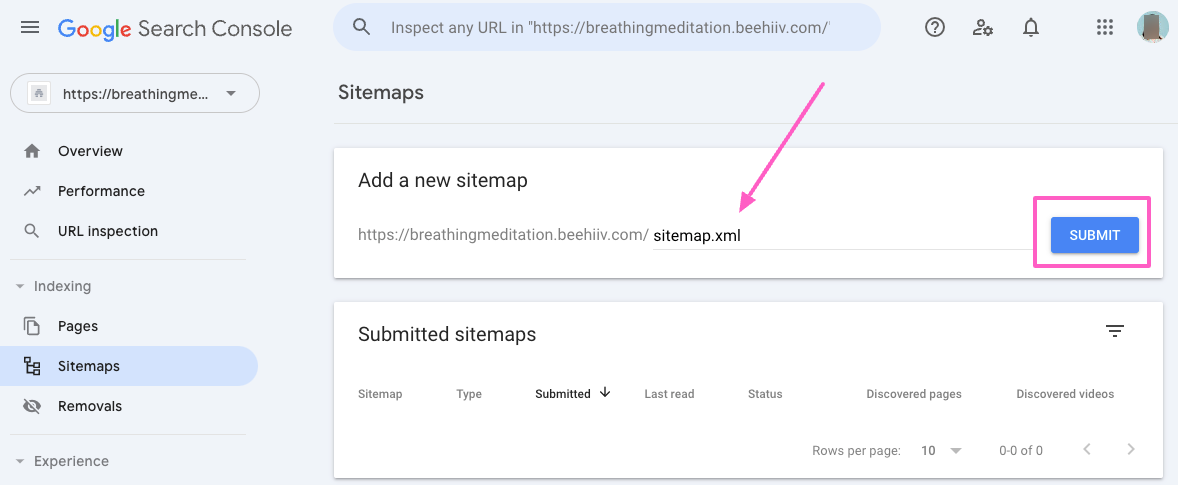Open the URL inspection tool
This screenshot has height=485, width=1178.
tap(107, 231)
